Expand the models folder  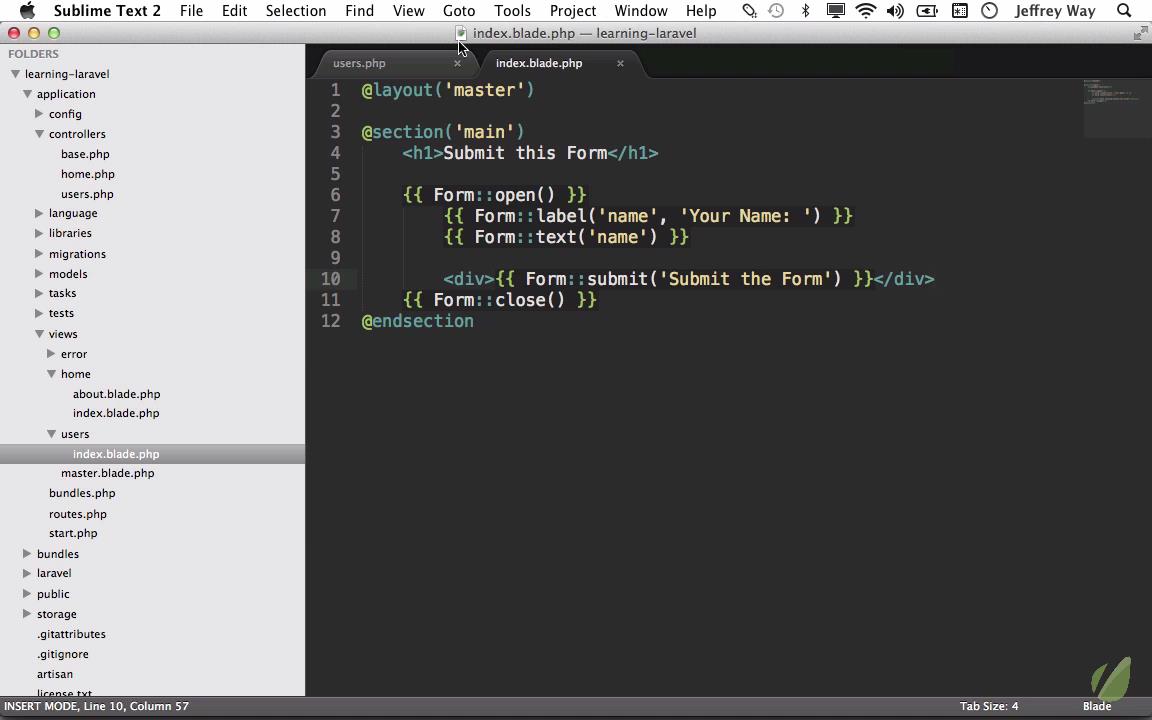coord(39,273)
